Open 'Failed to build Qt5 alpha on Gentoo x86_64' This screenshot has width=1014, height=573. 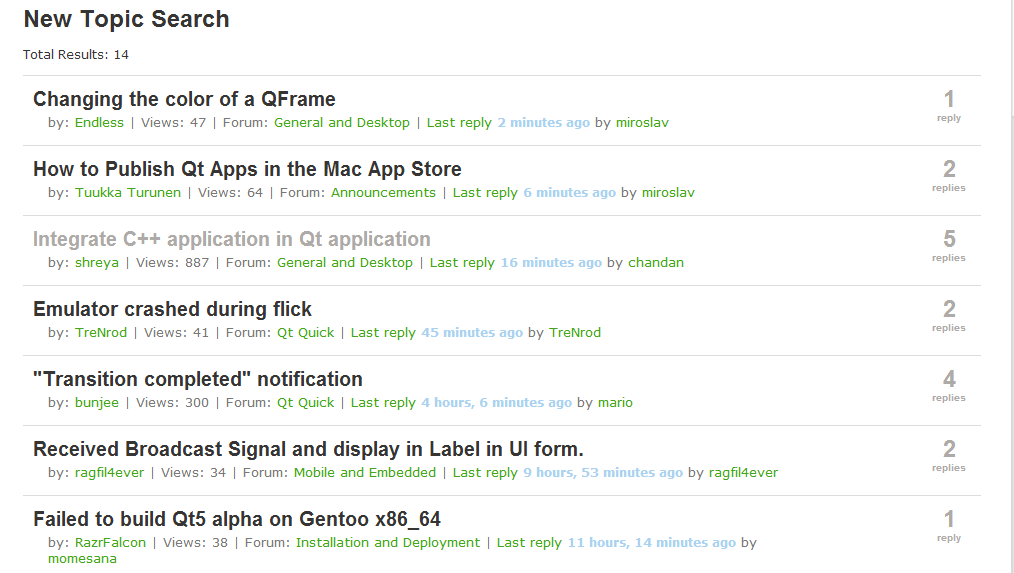pos(237,519)
